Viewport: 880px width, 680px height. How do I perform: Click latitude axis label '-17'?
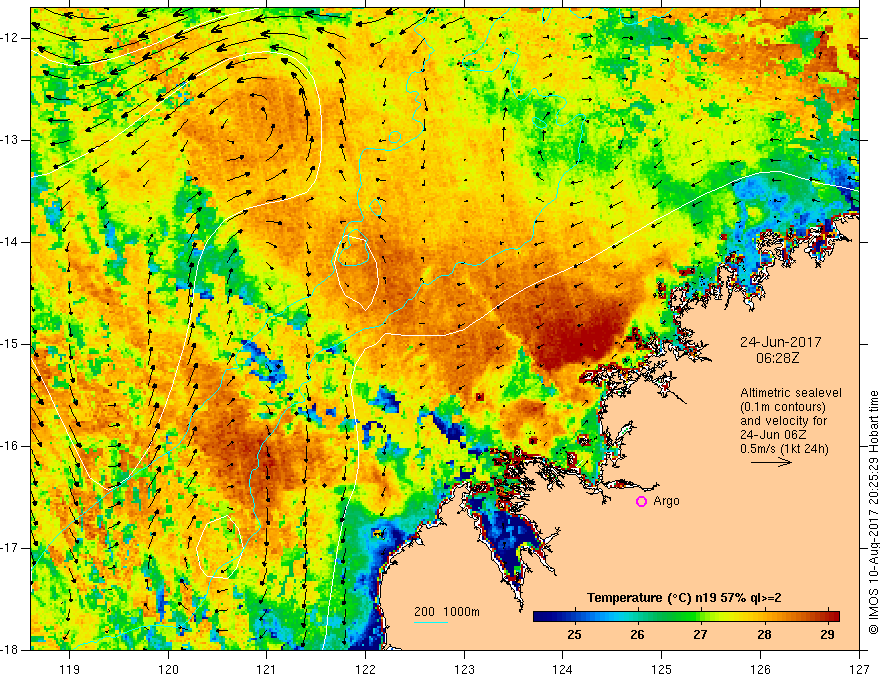point(11,548)
